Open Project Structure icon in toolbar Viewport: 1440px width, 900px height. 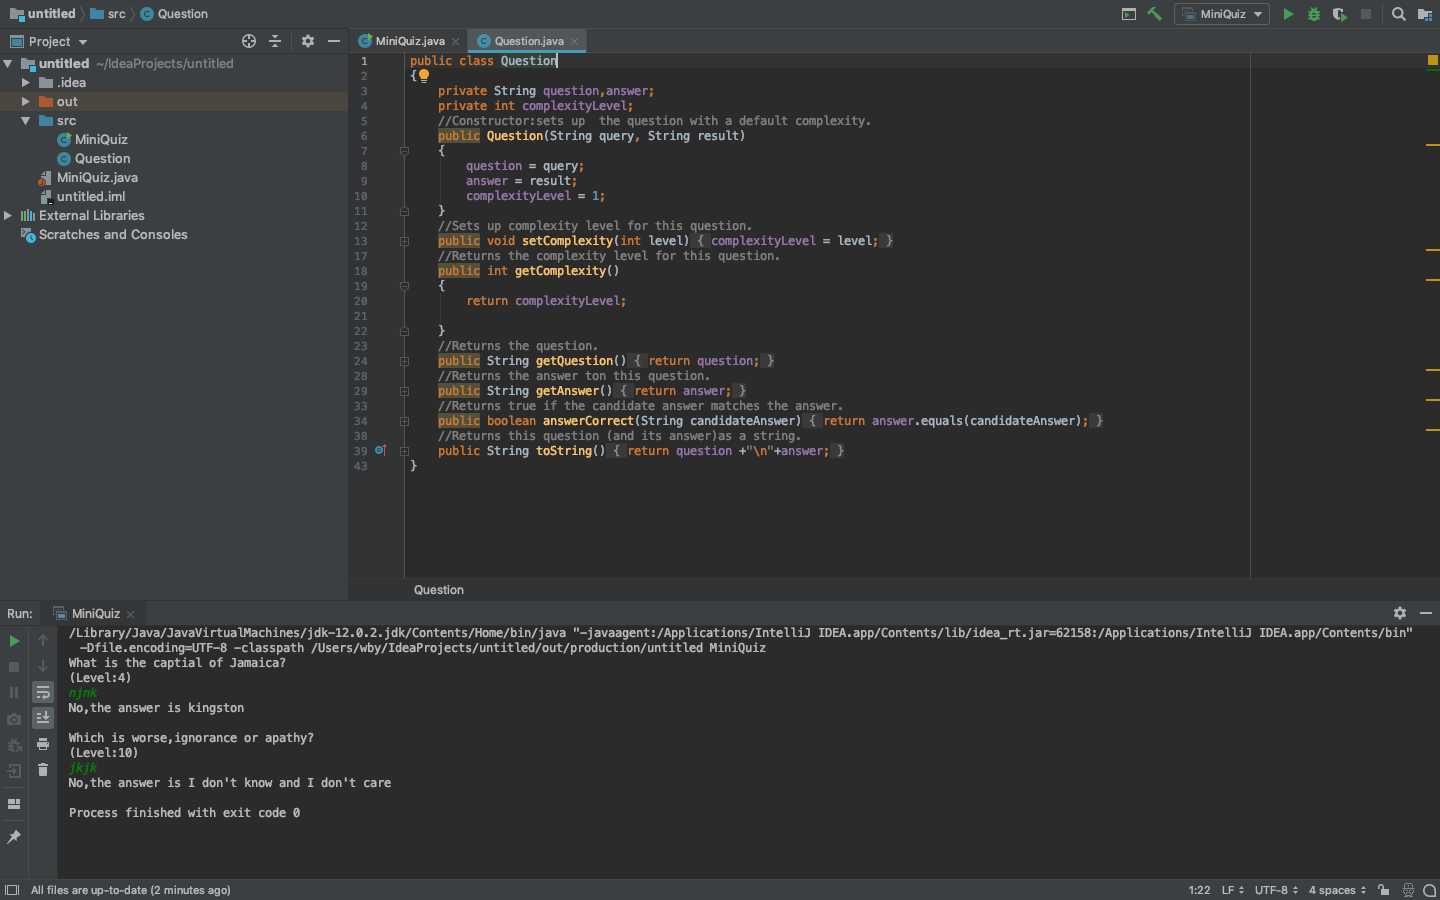click(1425, 14)
